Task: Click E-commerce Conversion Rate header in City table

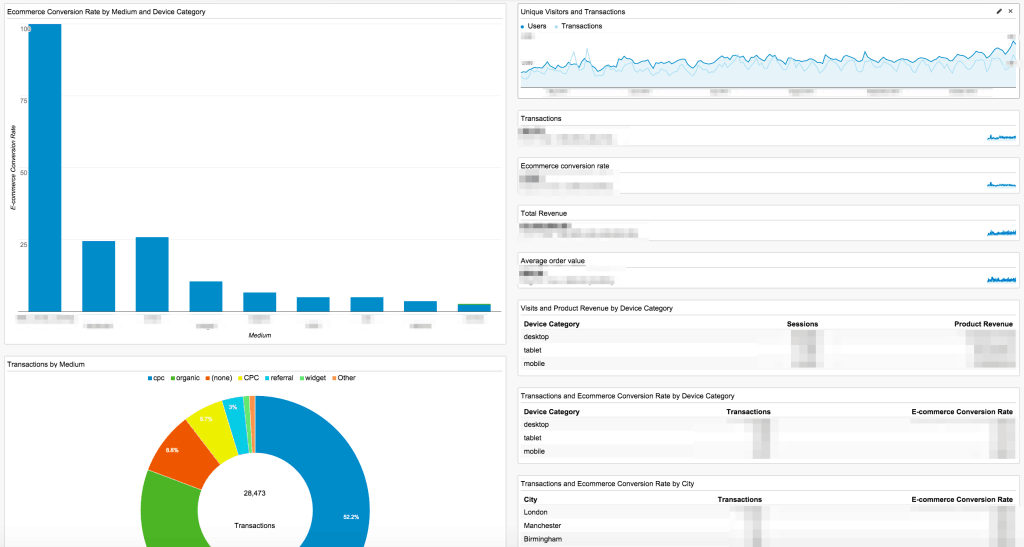Action: 962,499
